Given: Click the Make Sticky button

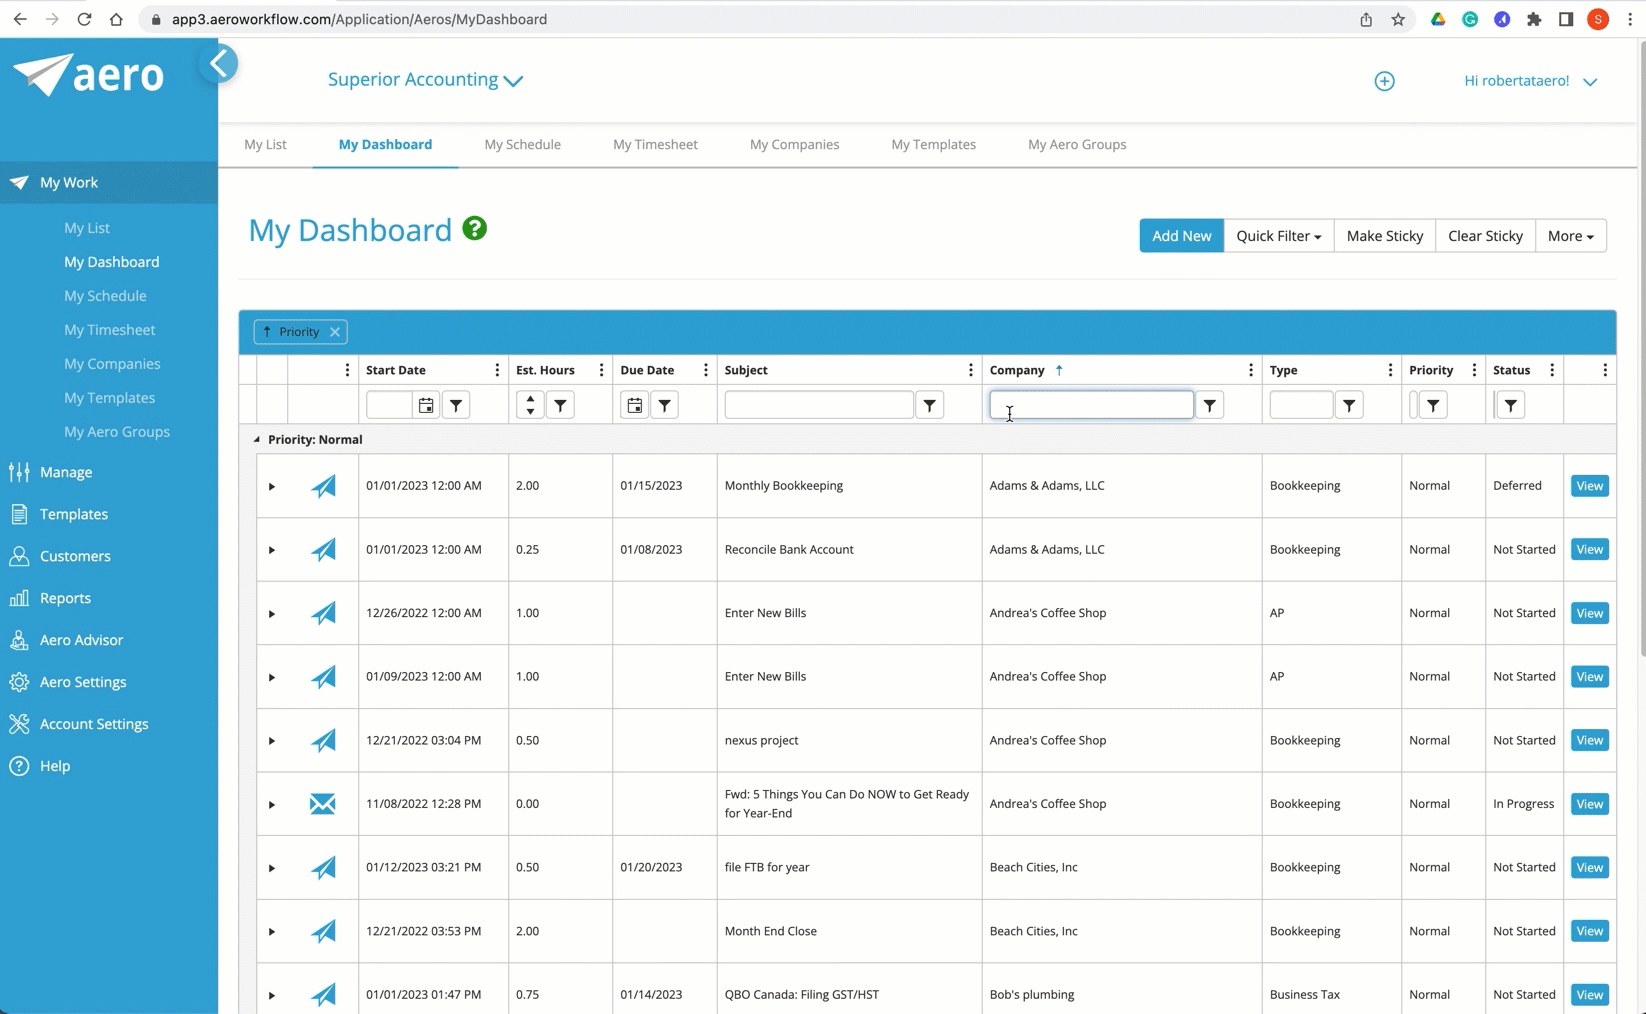Looking at the screenshot, I should pyautogui.click(x=1384, y=236).
